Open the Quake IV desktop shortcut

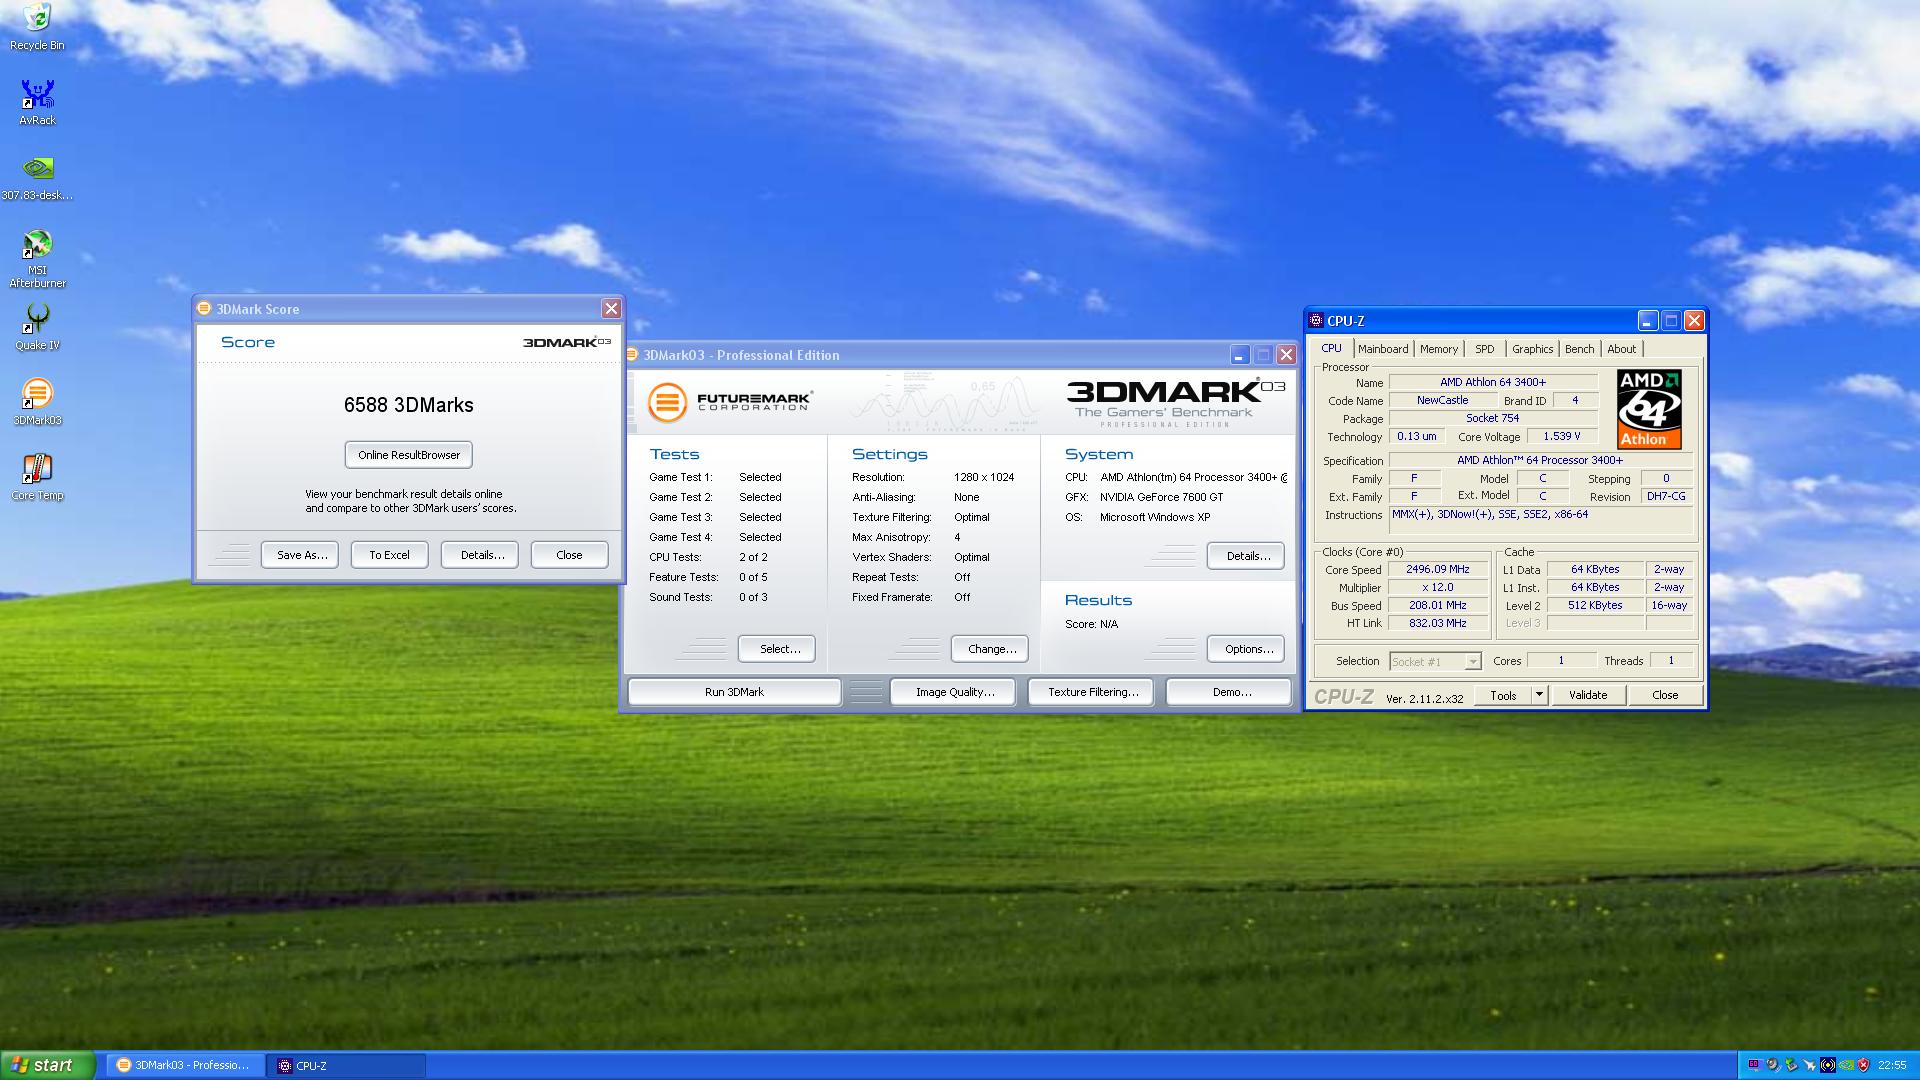click(37, 321)
